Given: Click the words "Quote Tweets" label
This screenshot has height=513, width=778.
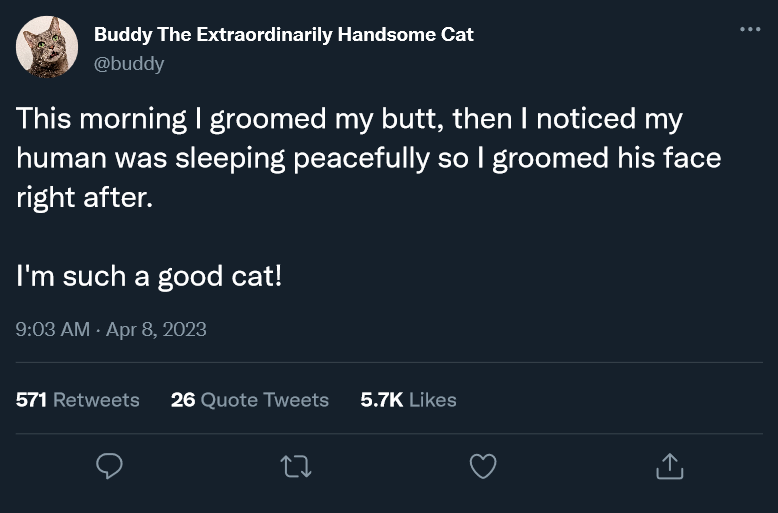Looking at the screenshot, I should pos(264,400).
